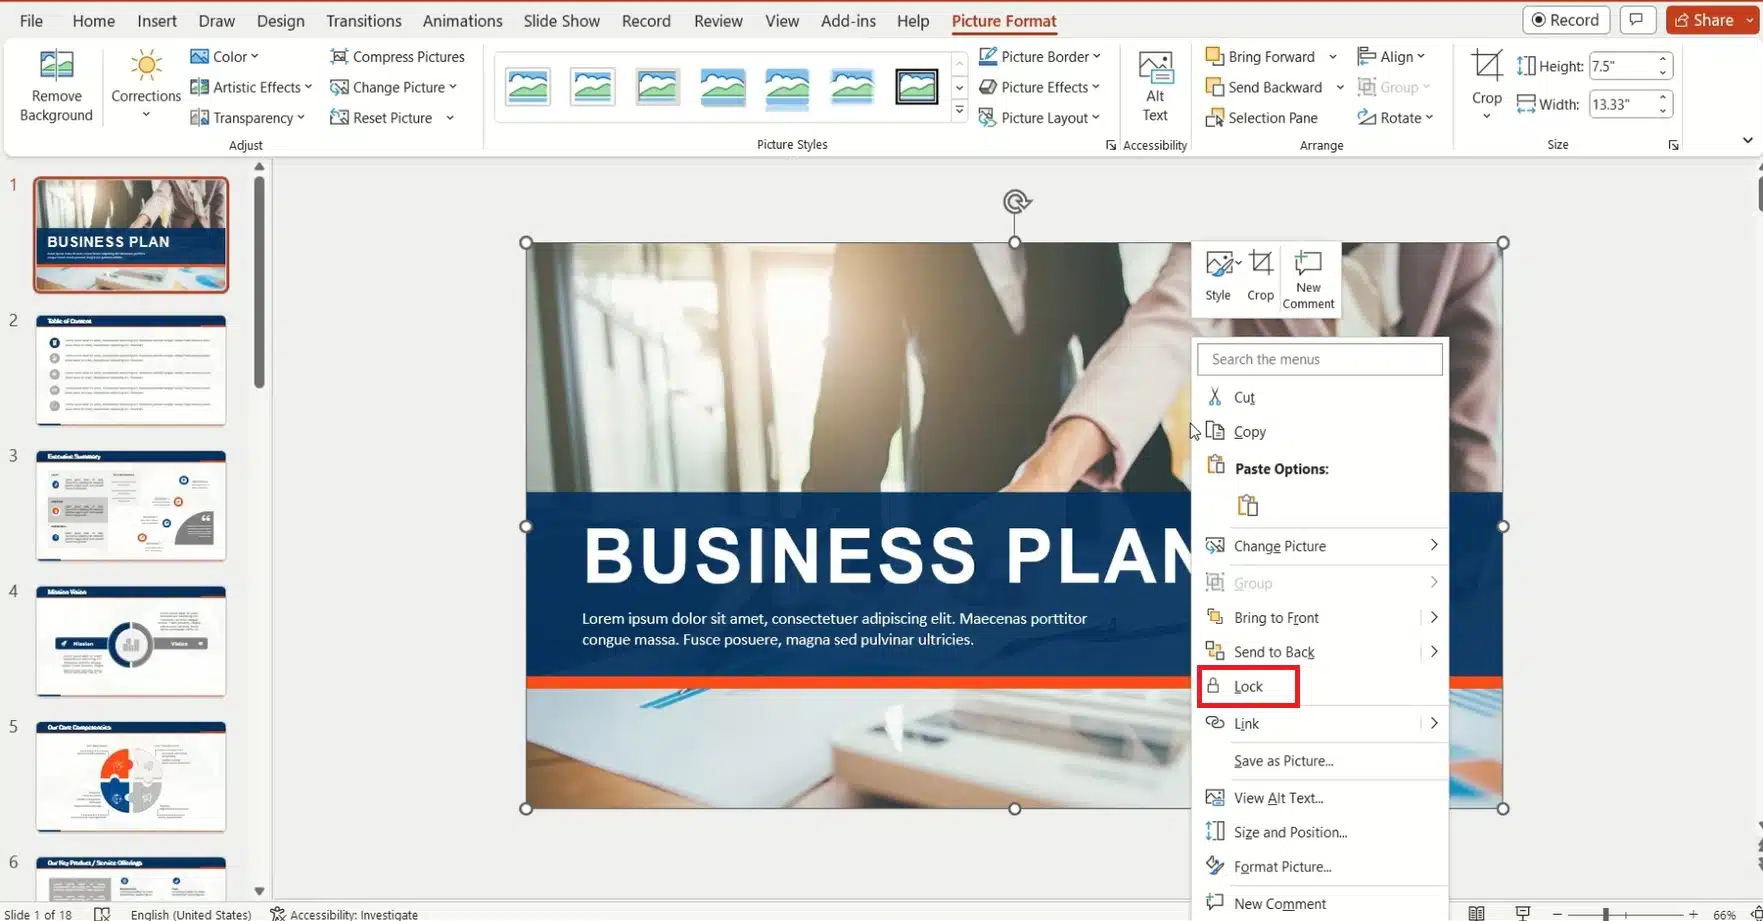The width and height of the screenshot is (1763, 921).
Task: Choose Format Picture from the context menu
Action: (1282, 867)
